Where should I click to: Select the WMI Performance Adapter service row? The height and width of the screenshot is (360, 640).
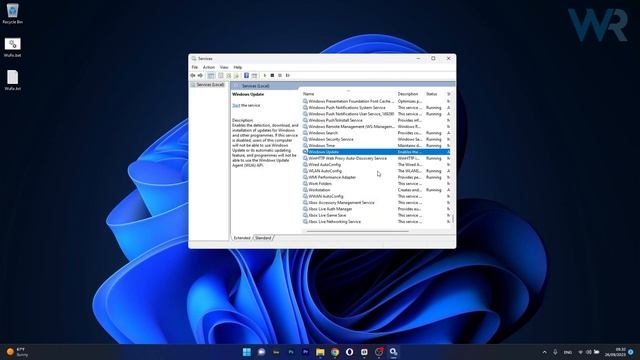pos(376,177)
